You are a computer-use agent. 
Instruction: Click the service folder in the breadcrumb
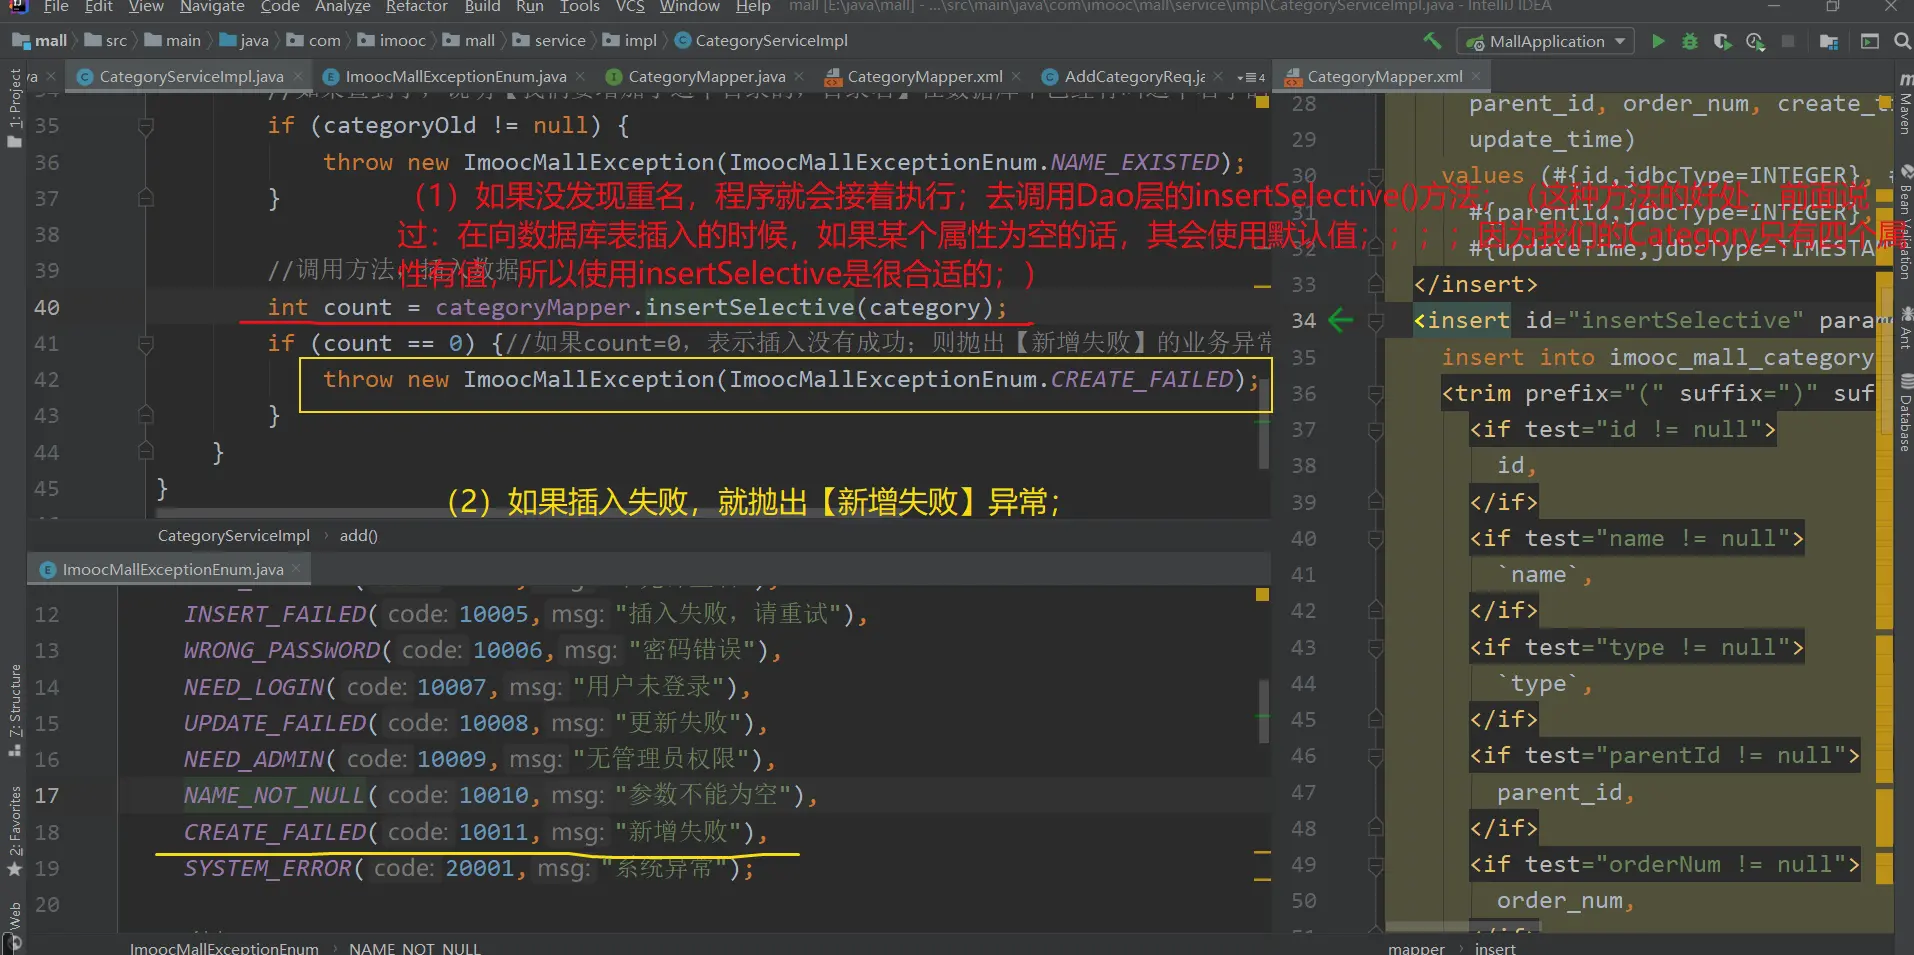tap(559, 41)
